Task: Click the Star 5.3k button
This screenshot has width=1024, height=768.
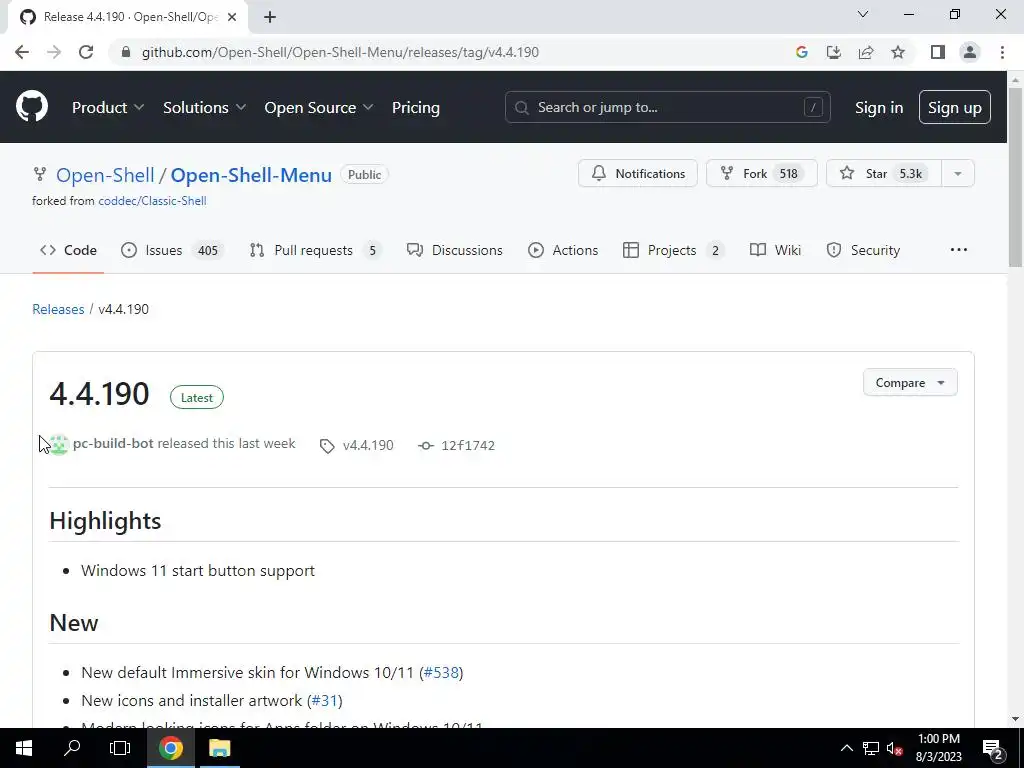Action: [x=884, y=173]
